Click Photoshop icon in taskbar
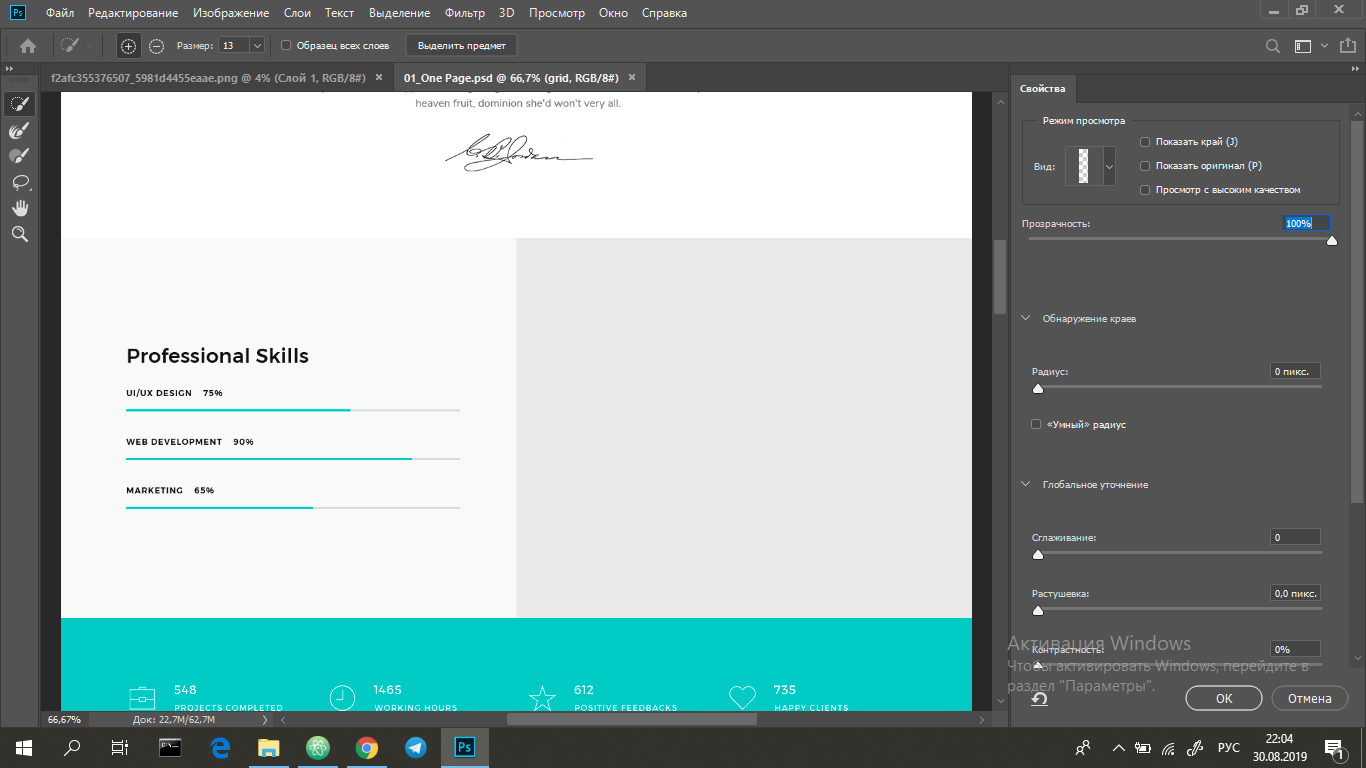Screen dimensions: 1366x768 tap(465, 747)
